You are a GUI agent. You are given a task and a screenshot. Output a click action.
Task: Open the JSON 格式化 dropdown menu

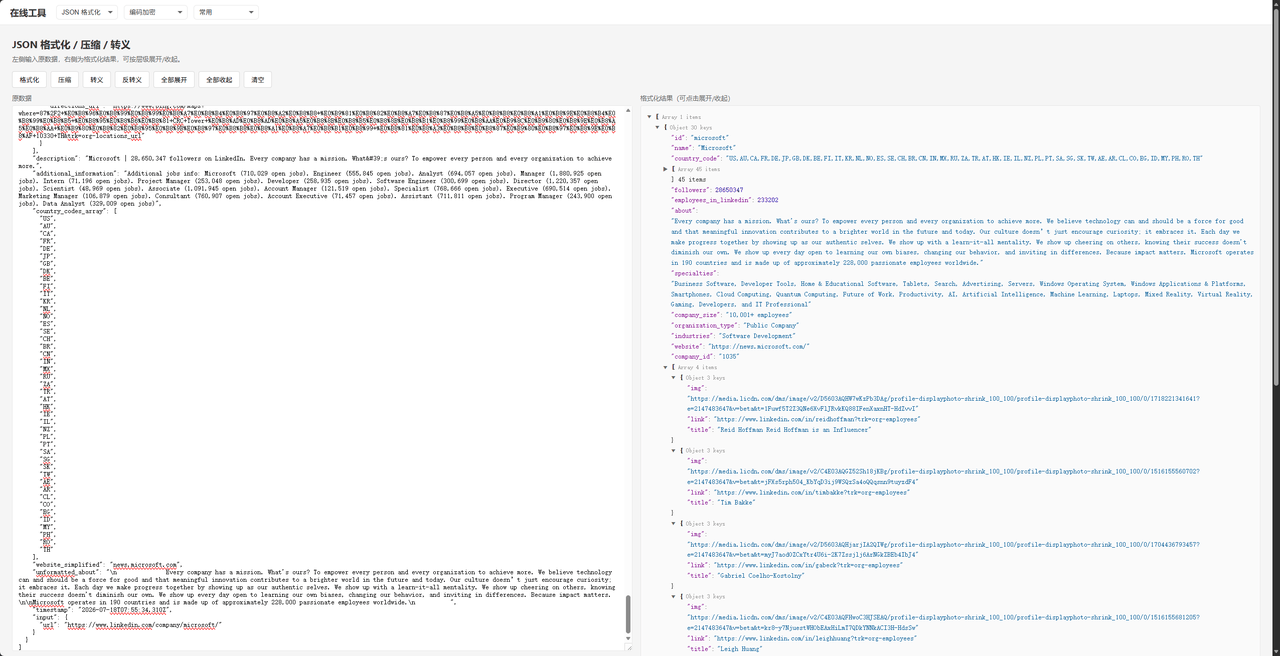(x=87, y=12)
